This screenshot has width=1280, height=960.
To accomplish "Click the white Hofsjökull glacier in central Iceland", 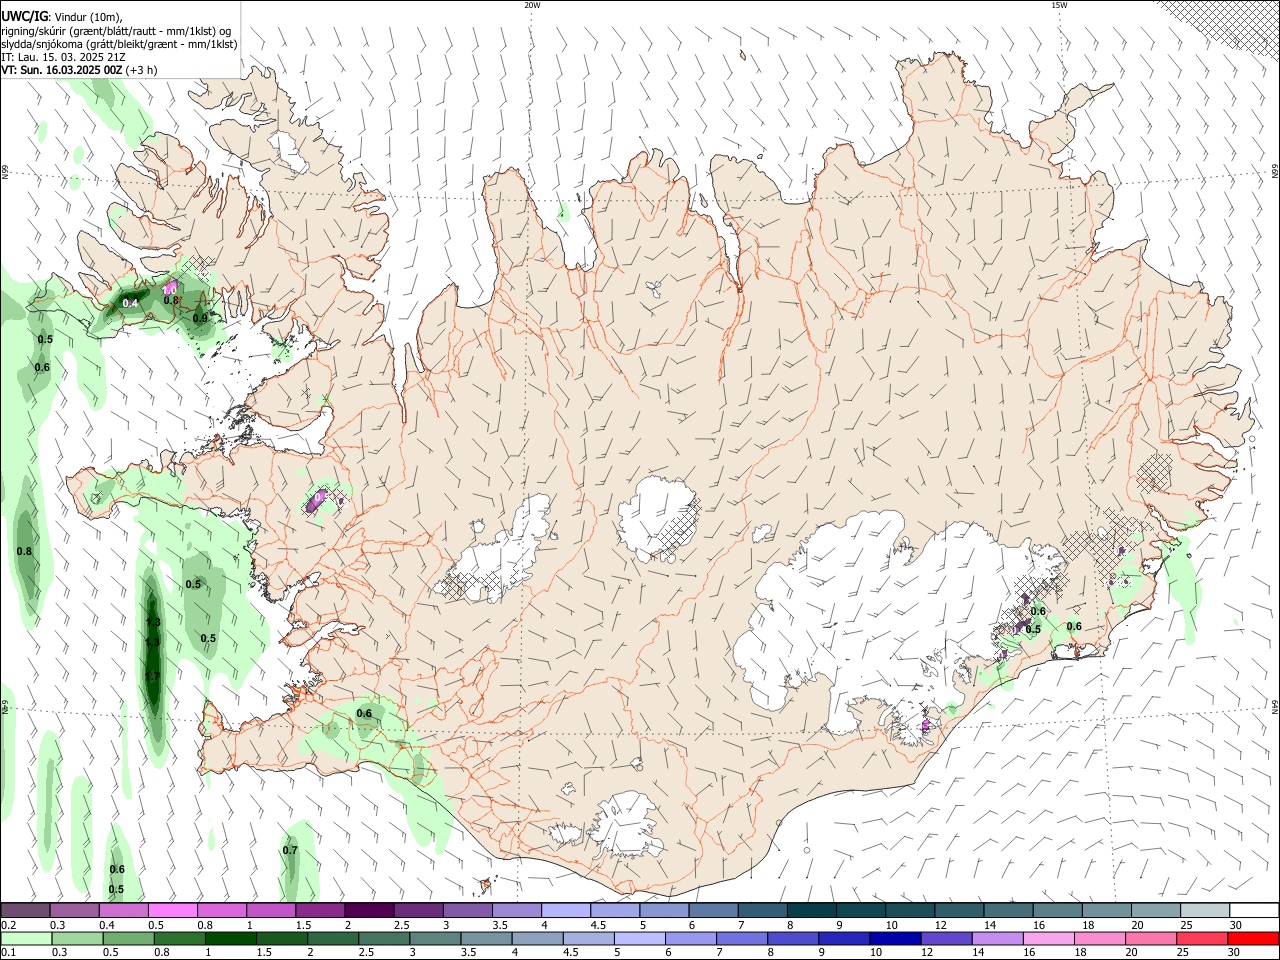I will (x=657, y=518).
